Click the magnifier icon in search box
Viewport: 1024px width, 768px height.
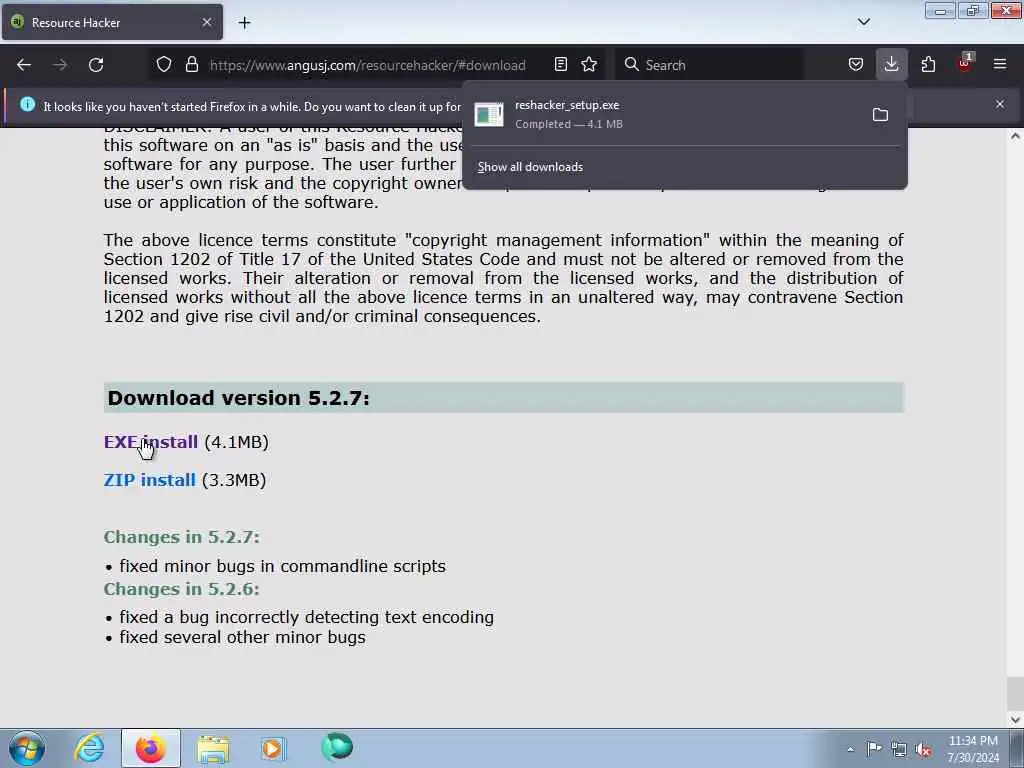point(632,65)
